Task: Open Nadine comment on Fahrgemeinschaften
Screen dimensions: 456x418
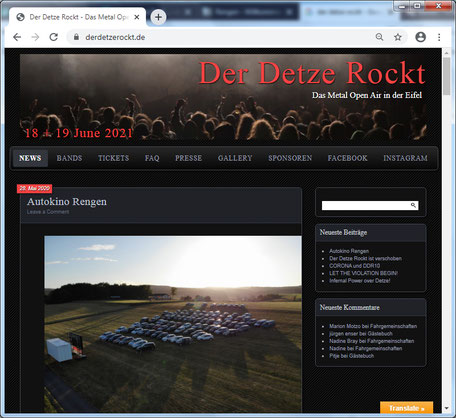Action: coord(365,348)
